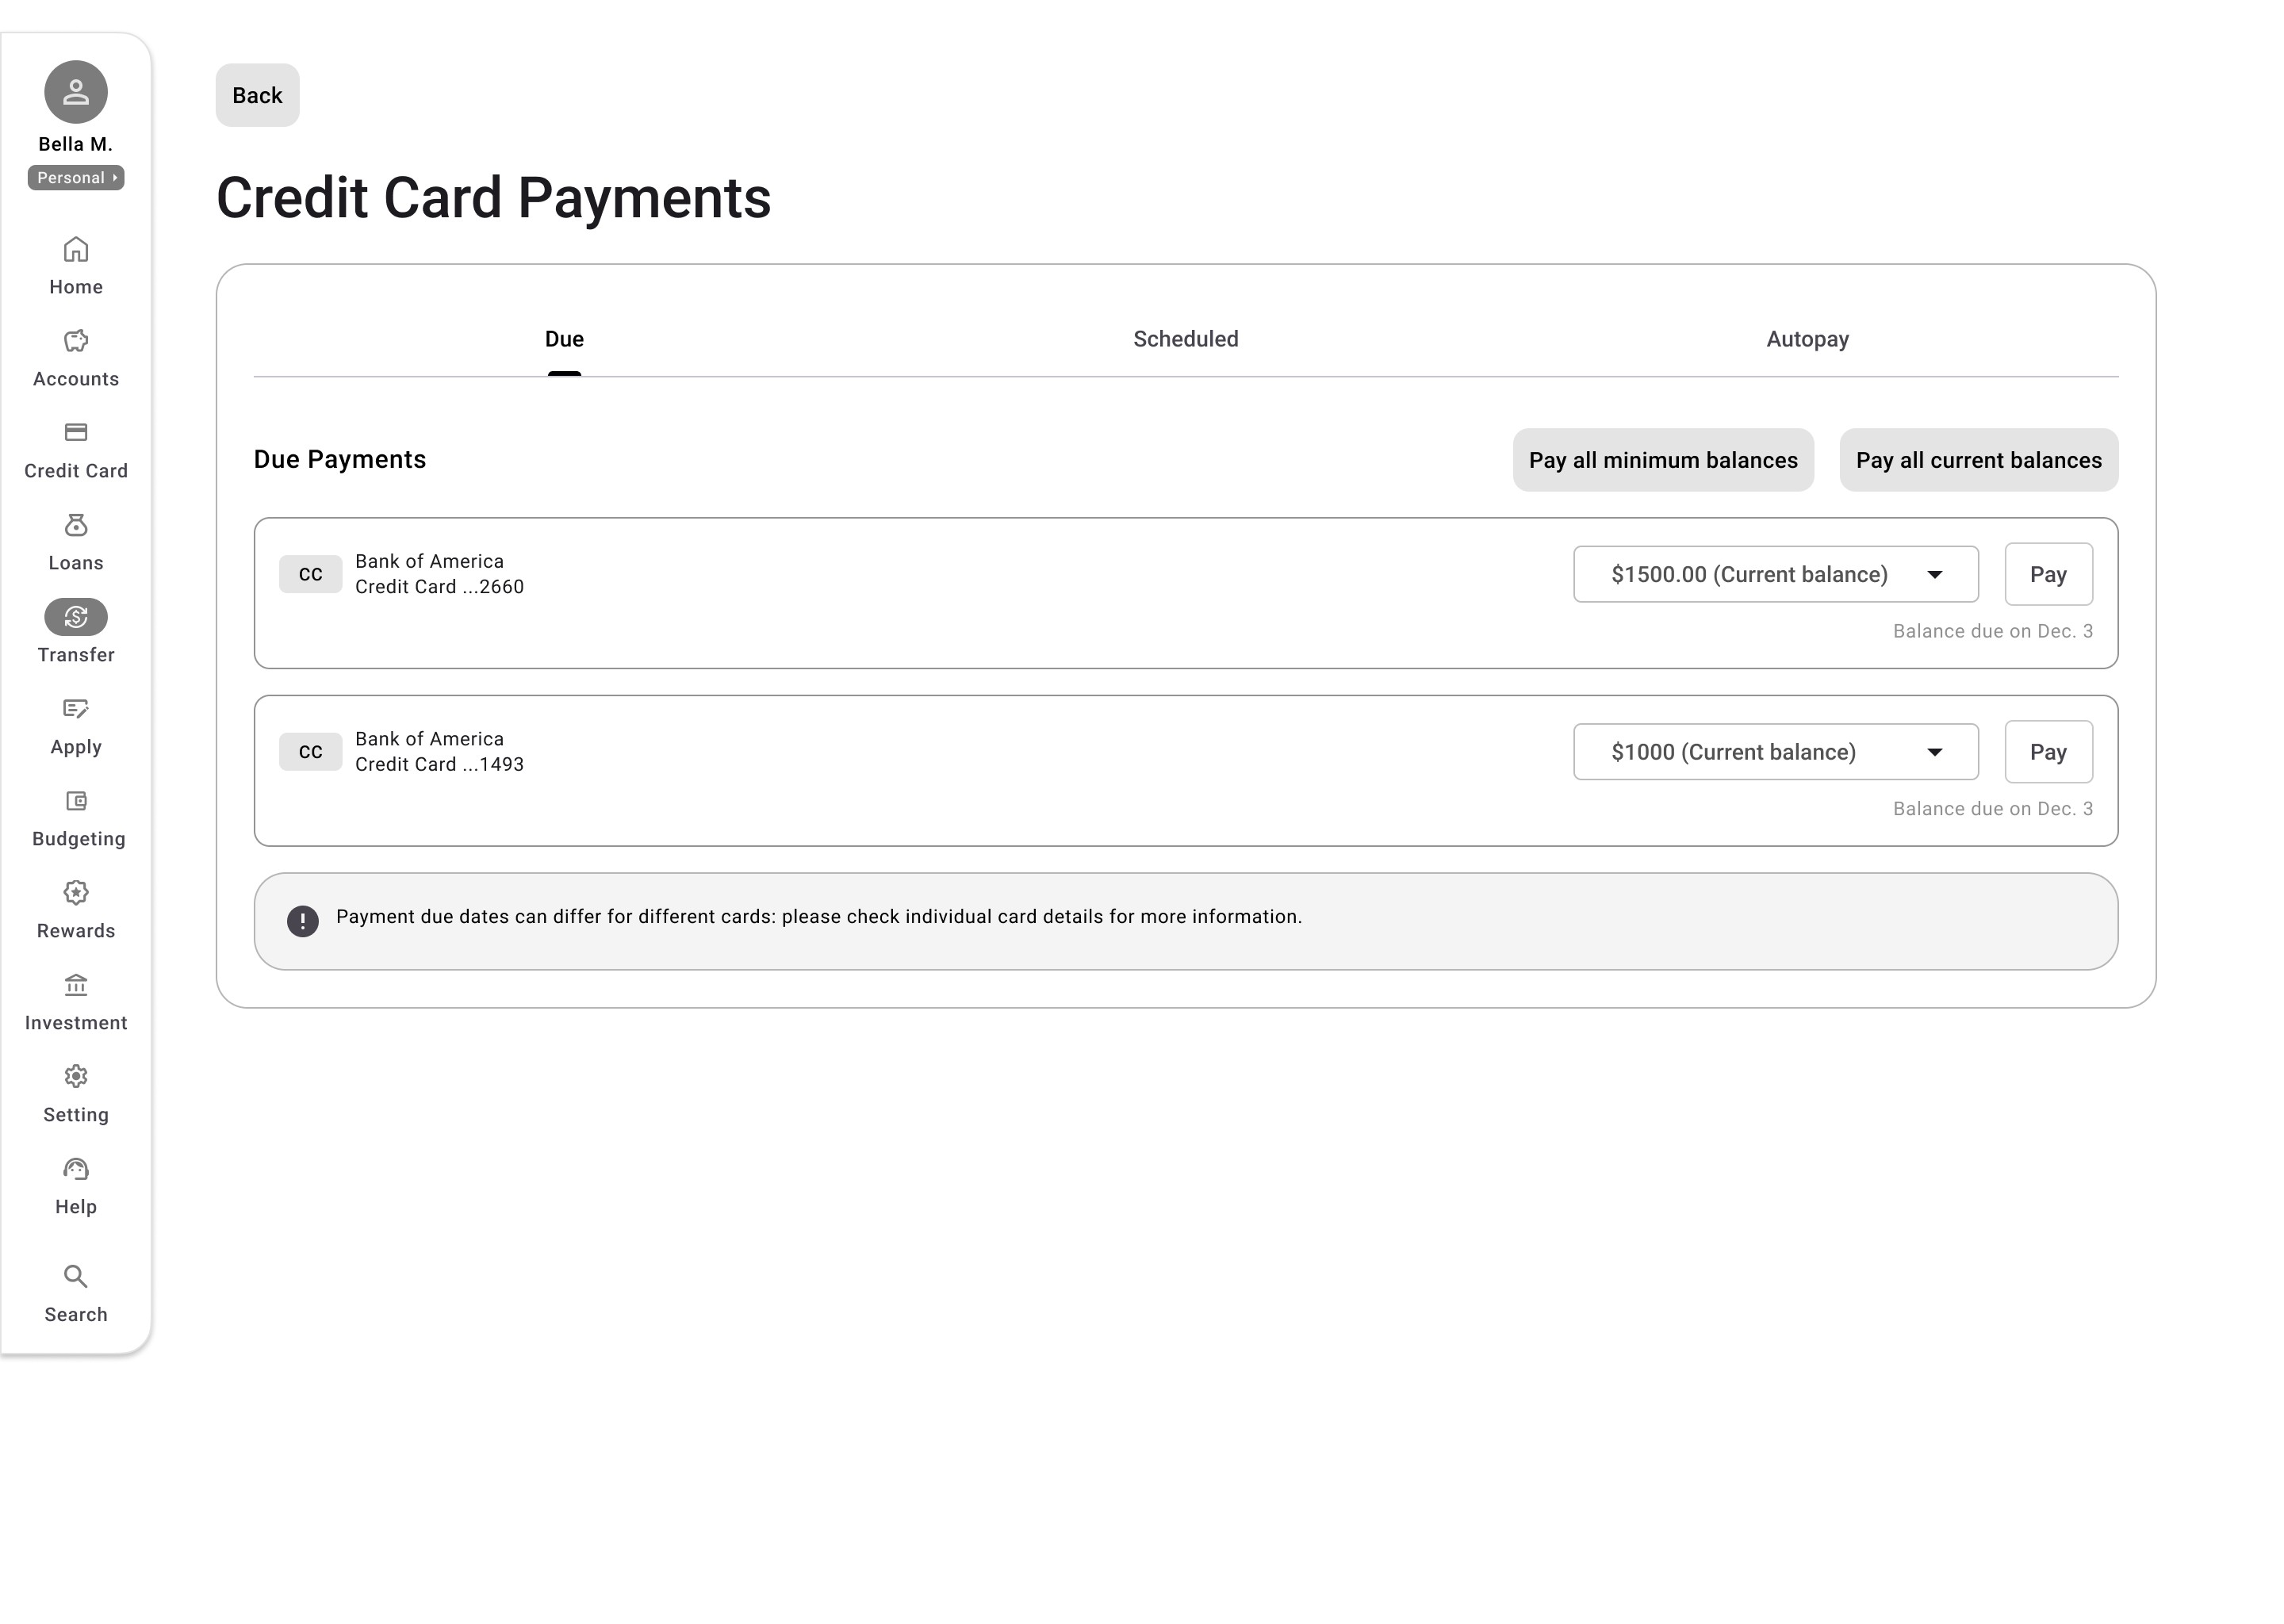Go to Accounts piggy bank icon

pyautogui.click(x=76, y=341)
